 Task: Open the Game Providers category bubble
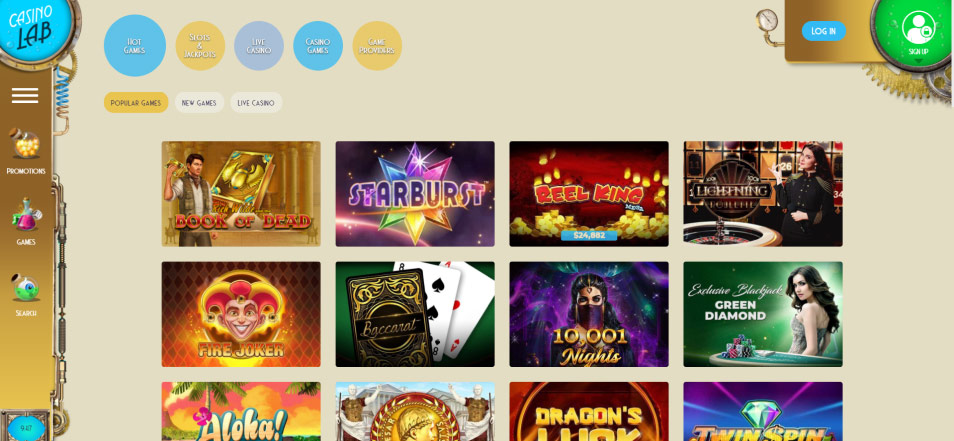click(377, 46)
